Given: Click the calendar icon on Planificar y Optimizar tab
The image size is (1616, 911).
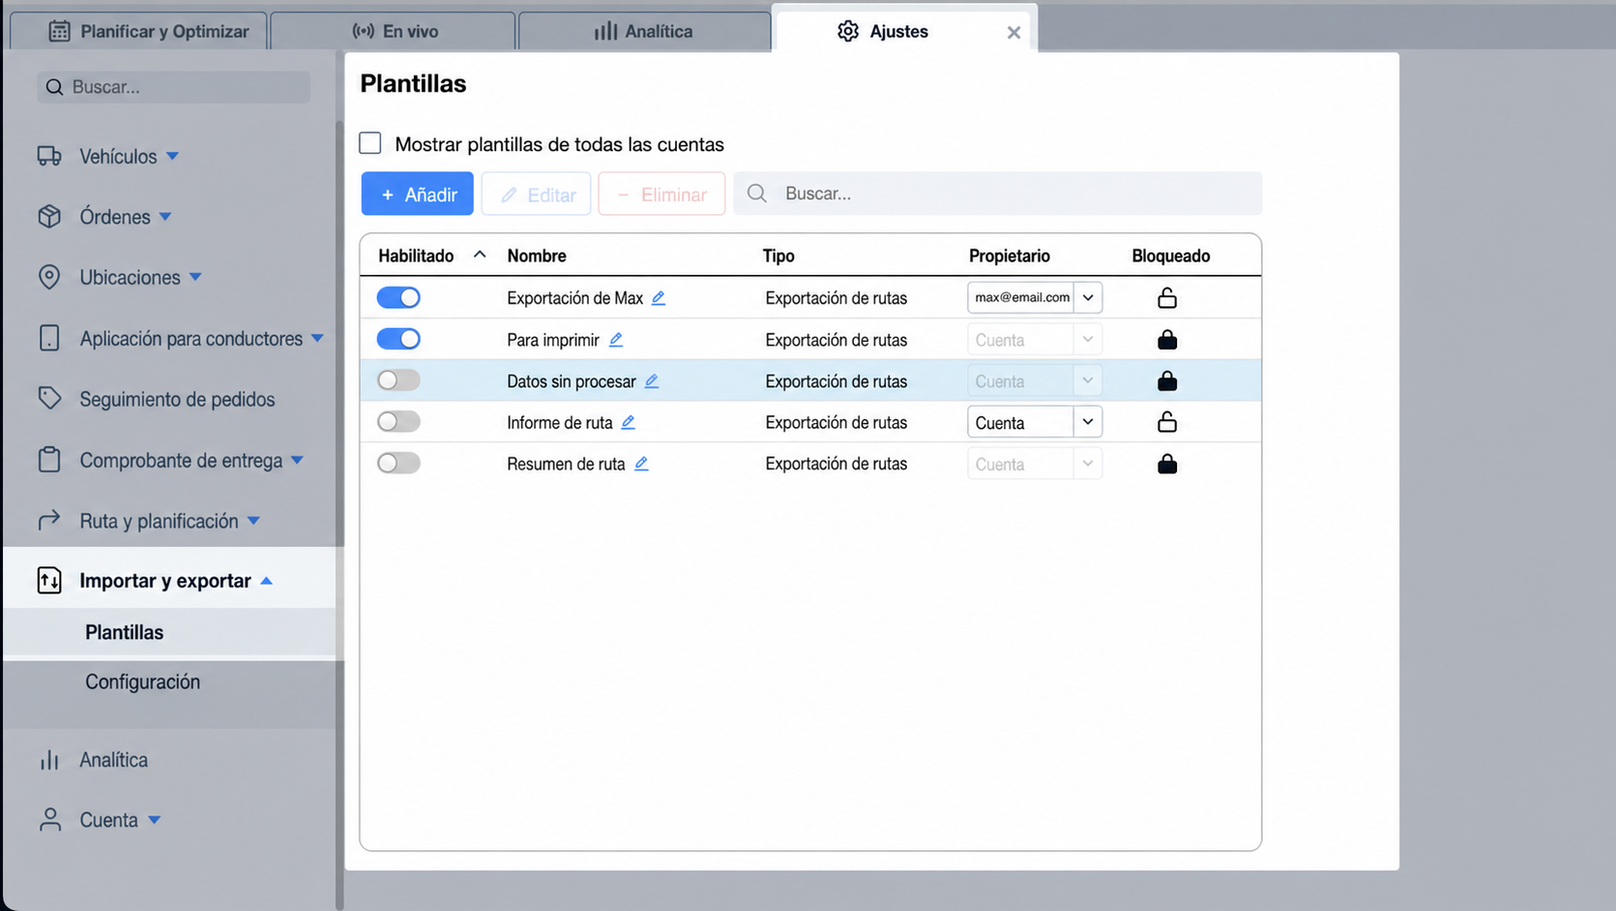Looking at the screenshot, I should click(x=59, y=31).
